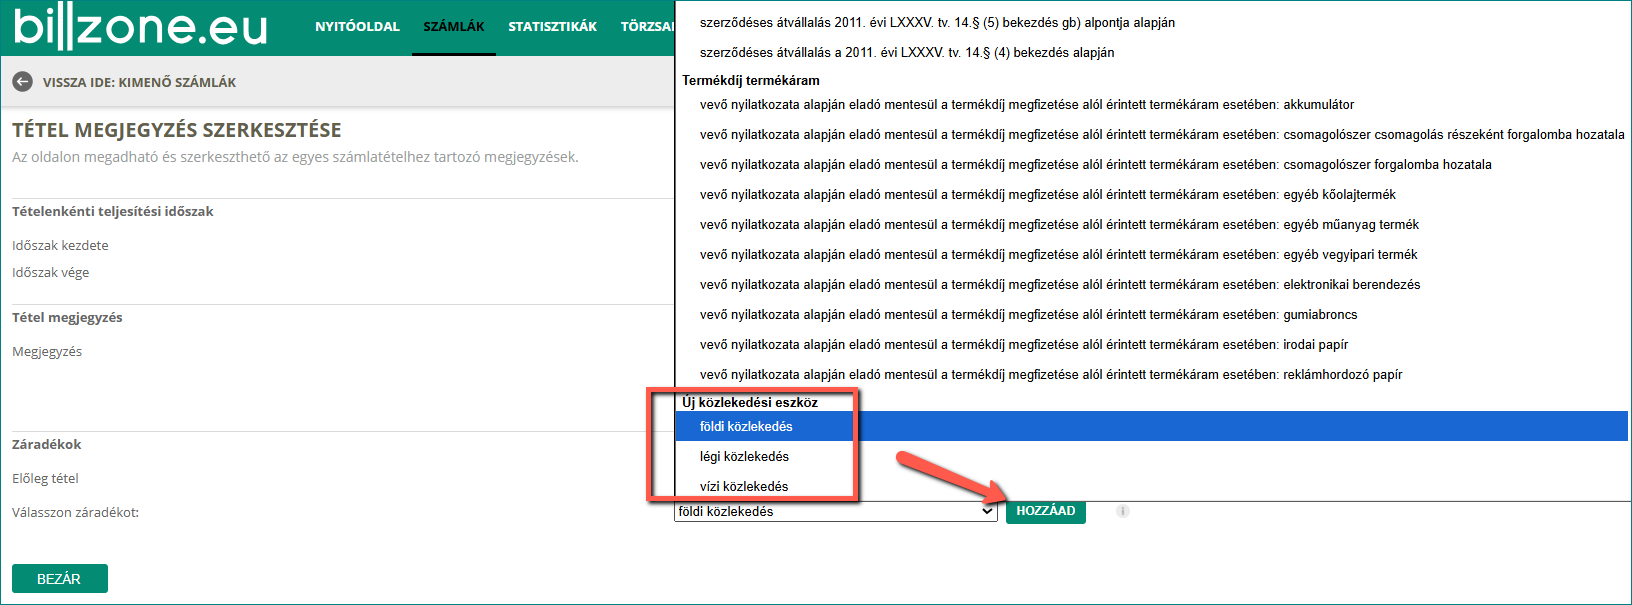The width and height of the screenshot is (1632, 605).
Task: Click the back arrow circle icon
Action: tap(22, 82)
